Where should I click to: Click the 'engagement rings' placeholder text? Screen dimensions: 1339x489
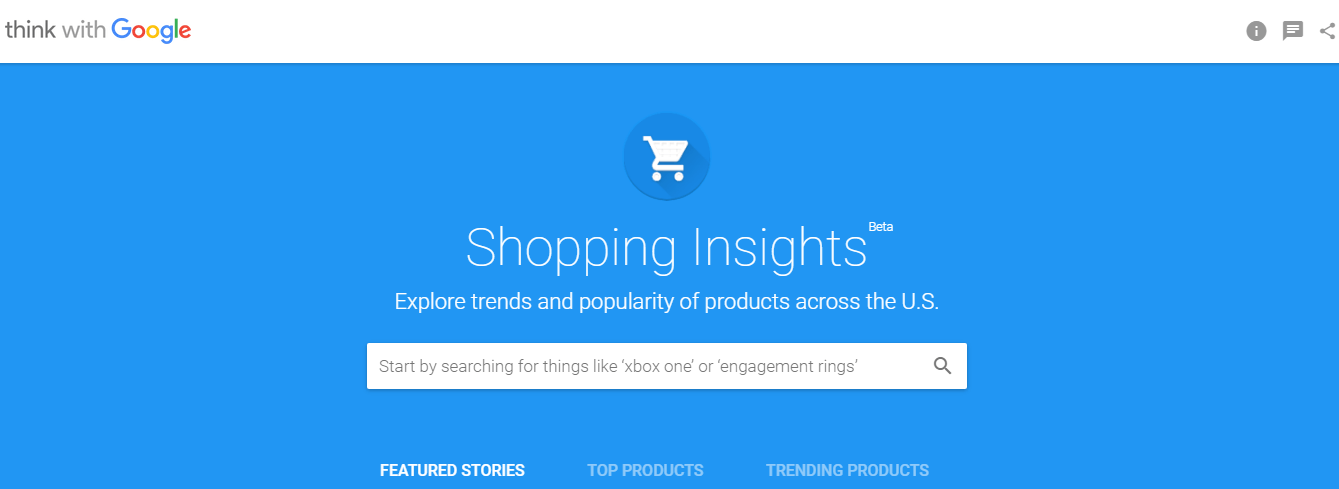pos(787,367)
